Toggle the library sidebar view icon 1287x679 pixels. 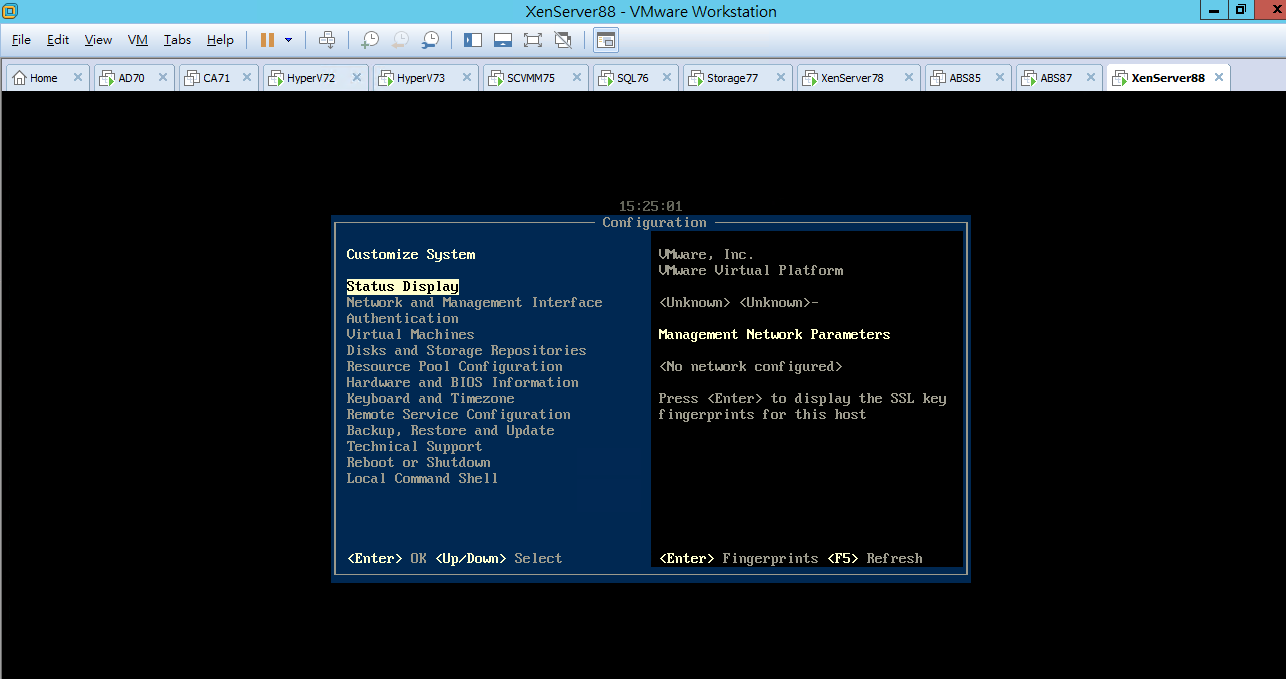click(473, 40)
